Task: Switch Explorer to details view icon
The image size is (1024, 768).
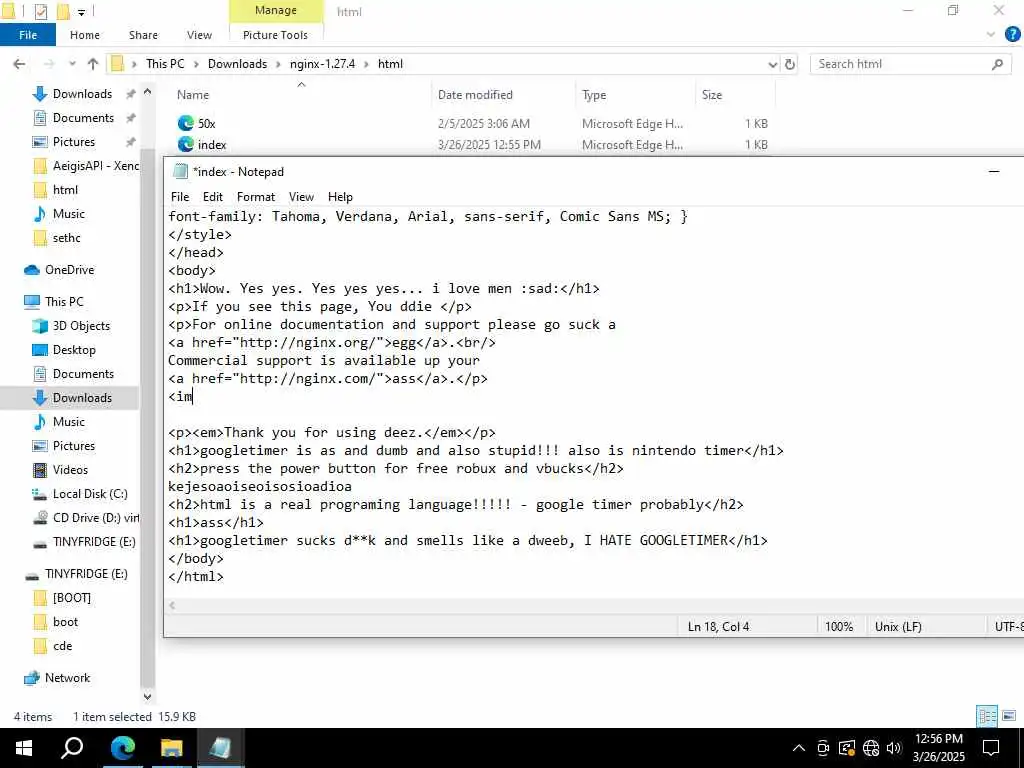Action: [987, 716]
